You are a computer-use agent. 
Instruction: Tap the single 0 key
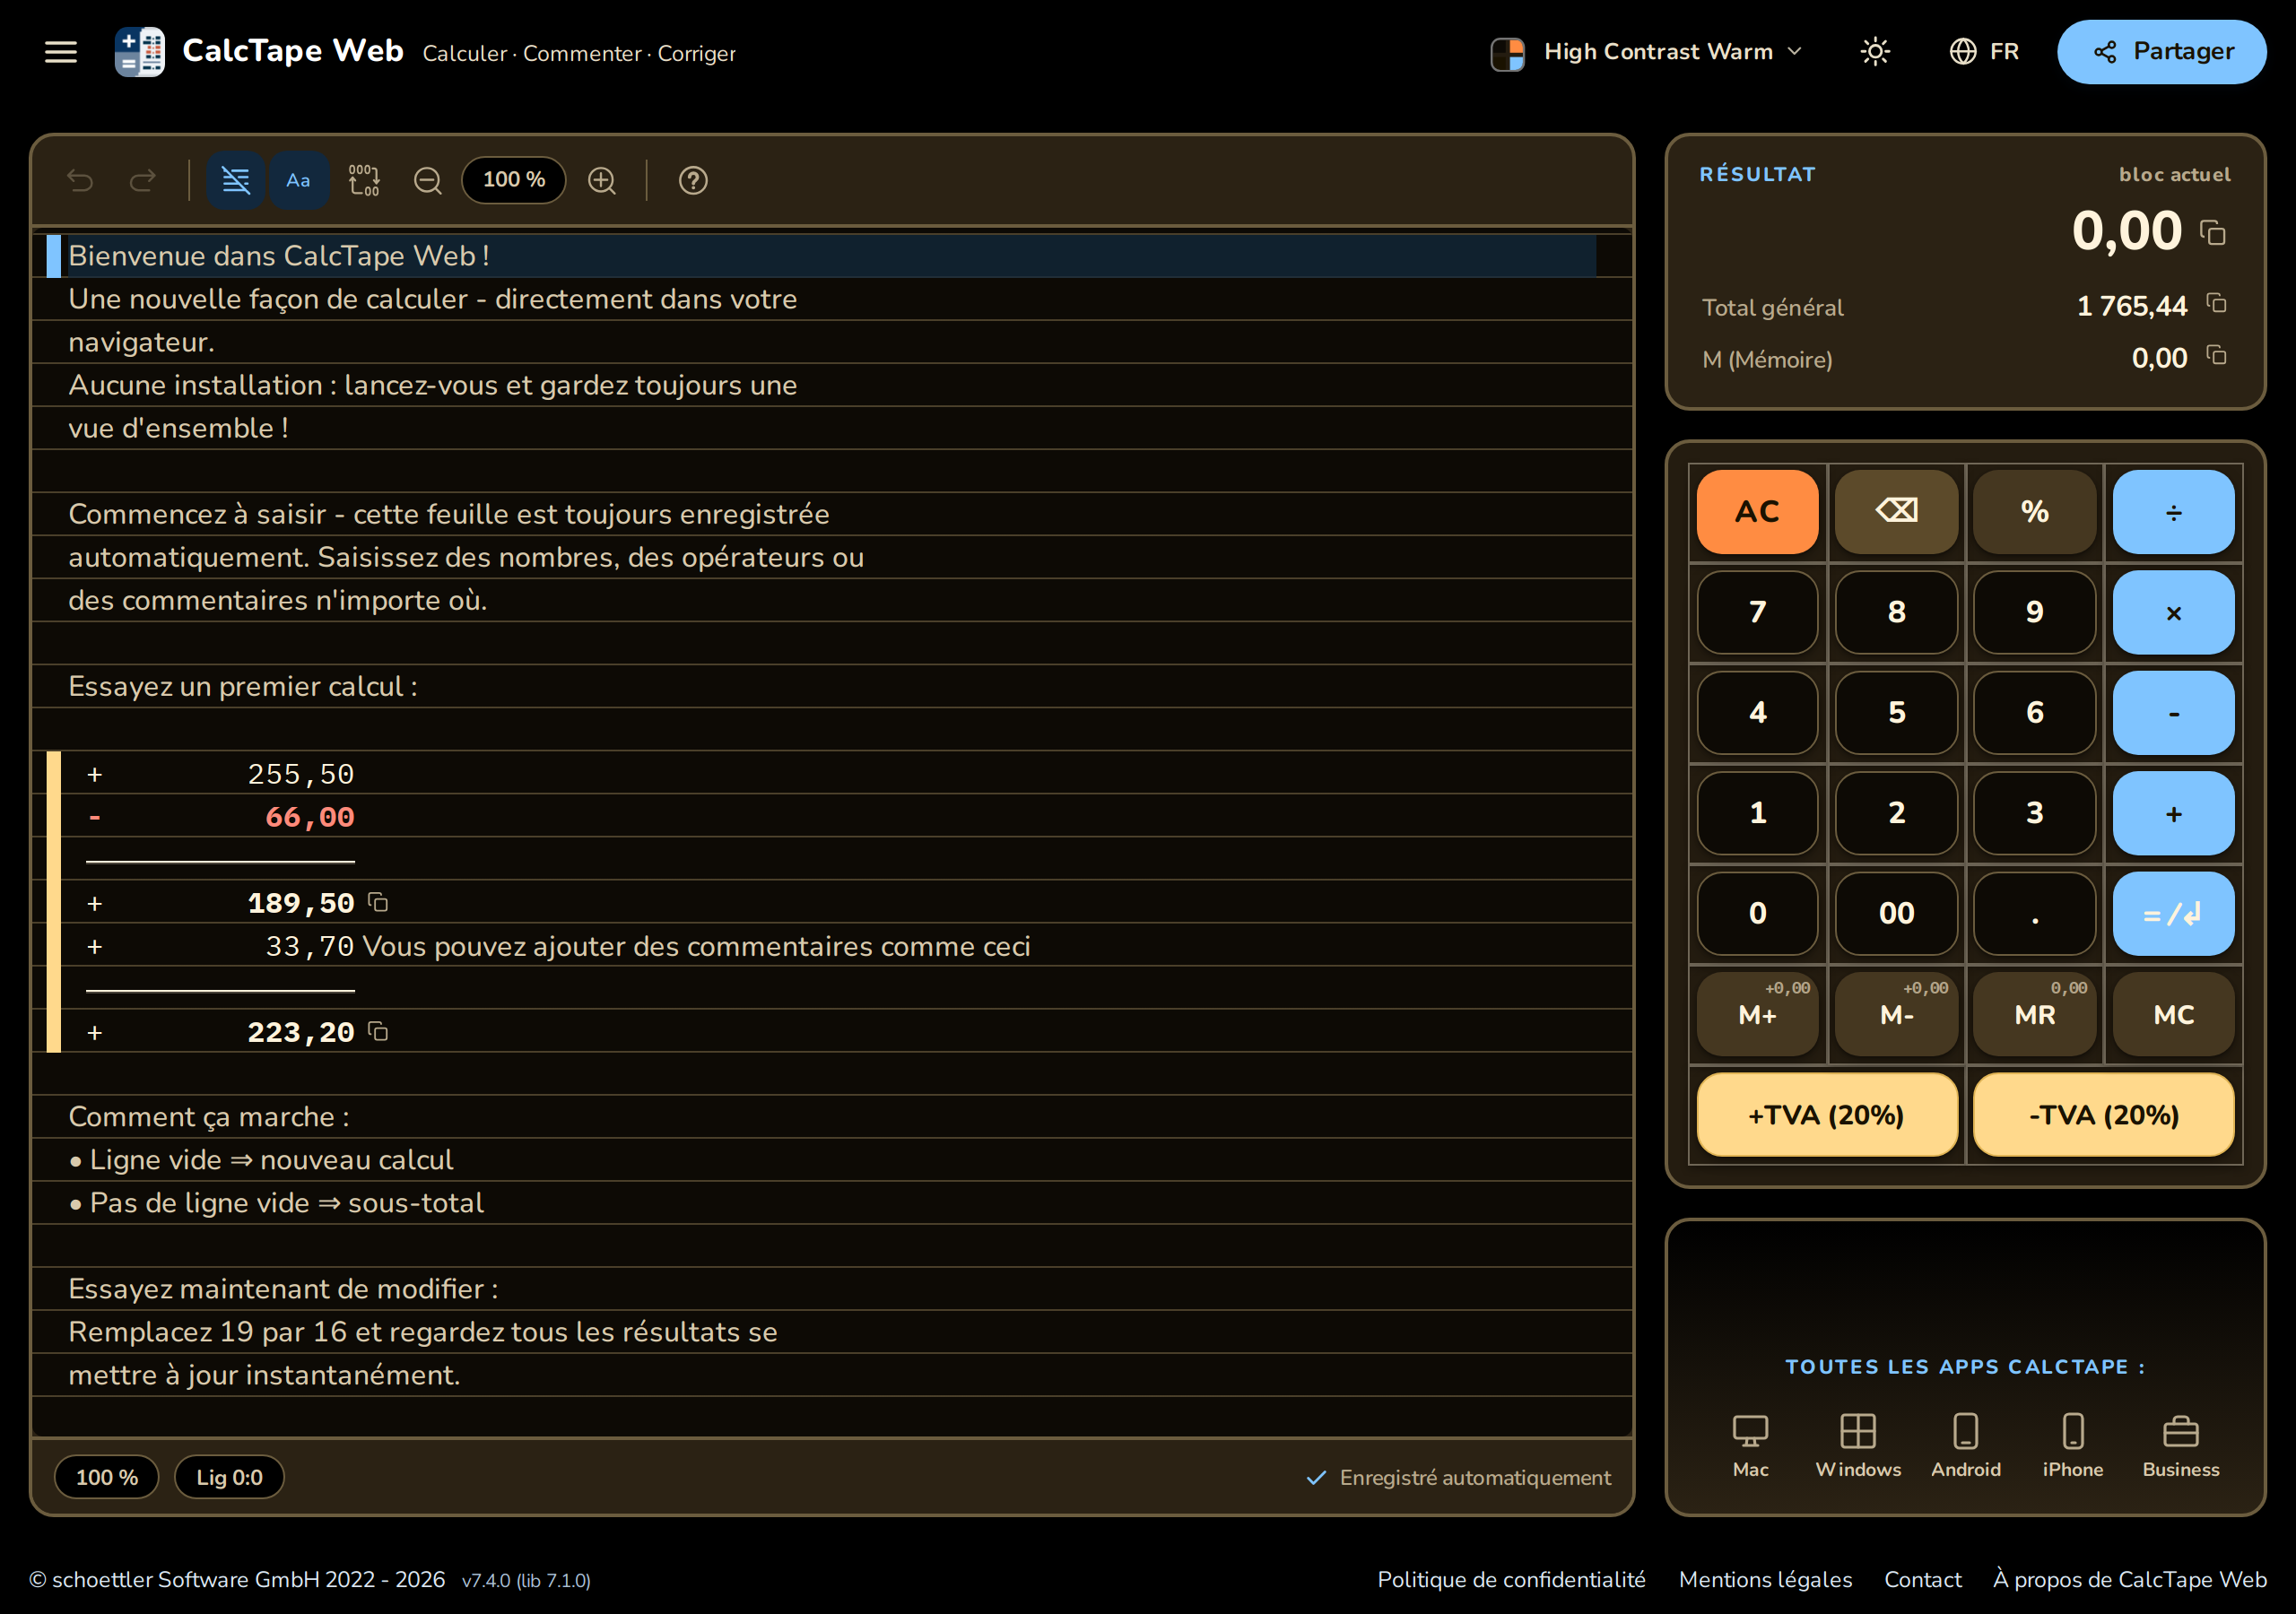1757,914
